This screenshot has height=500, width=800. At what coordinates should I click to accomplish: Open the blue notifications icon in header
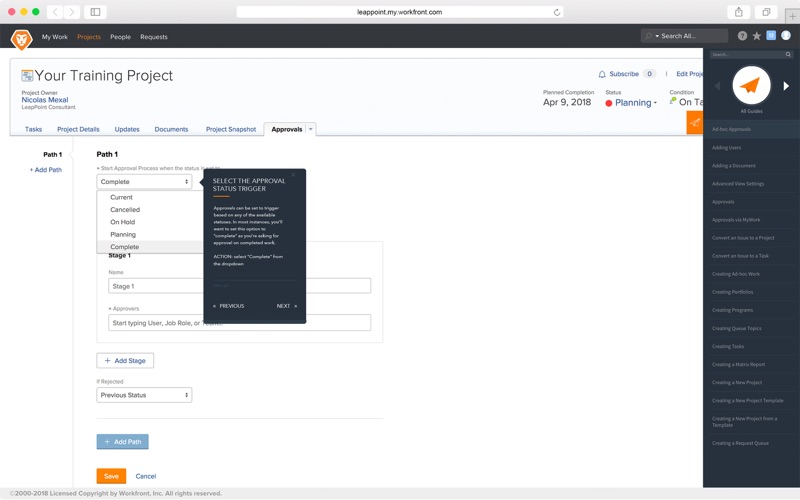[771, 35]
